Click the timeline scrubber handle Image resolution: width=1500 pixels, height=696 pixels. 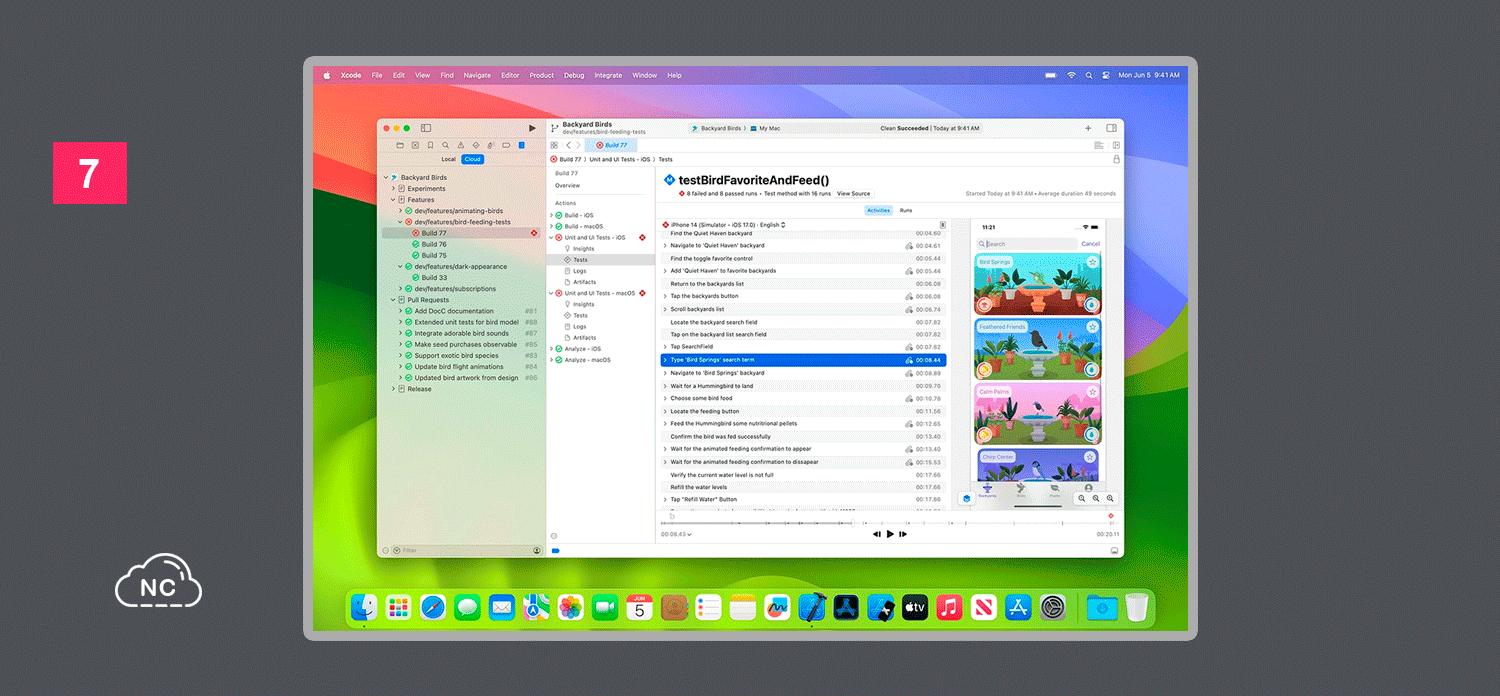(x=853, y=523)
